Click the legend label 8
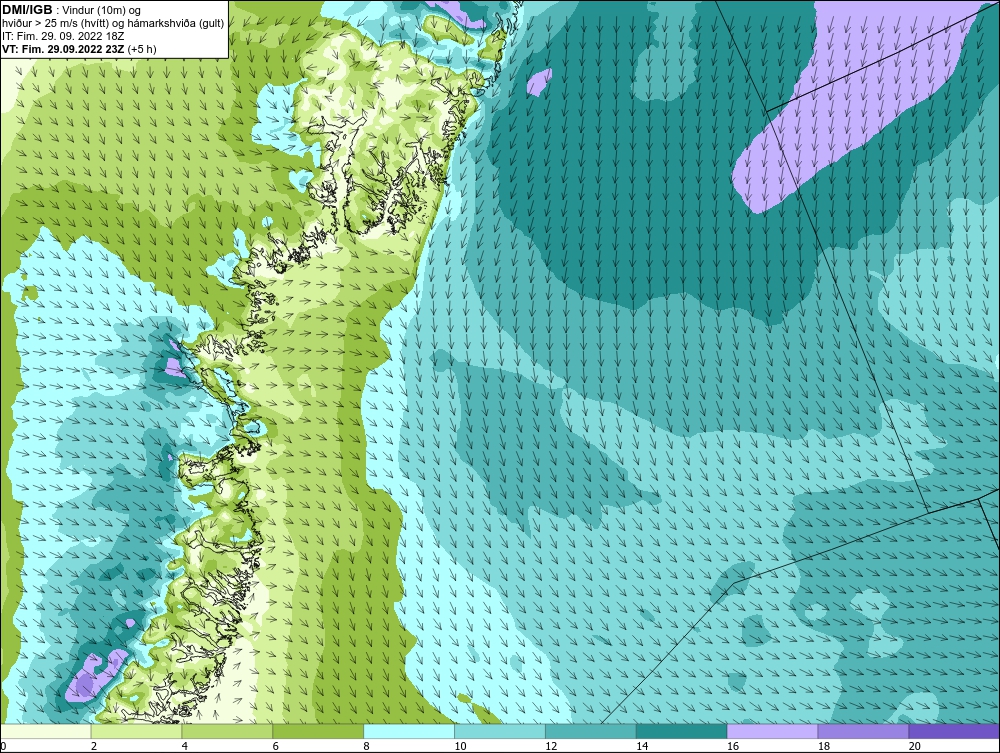 pyautogui.click(x=366, y=746)
